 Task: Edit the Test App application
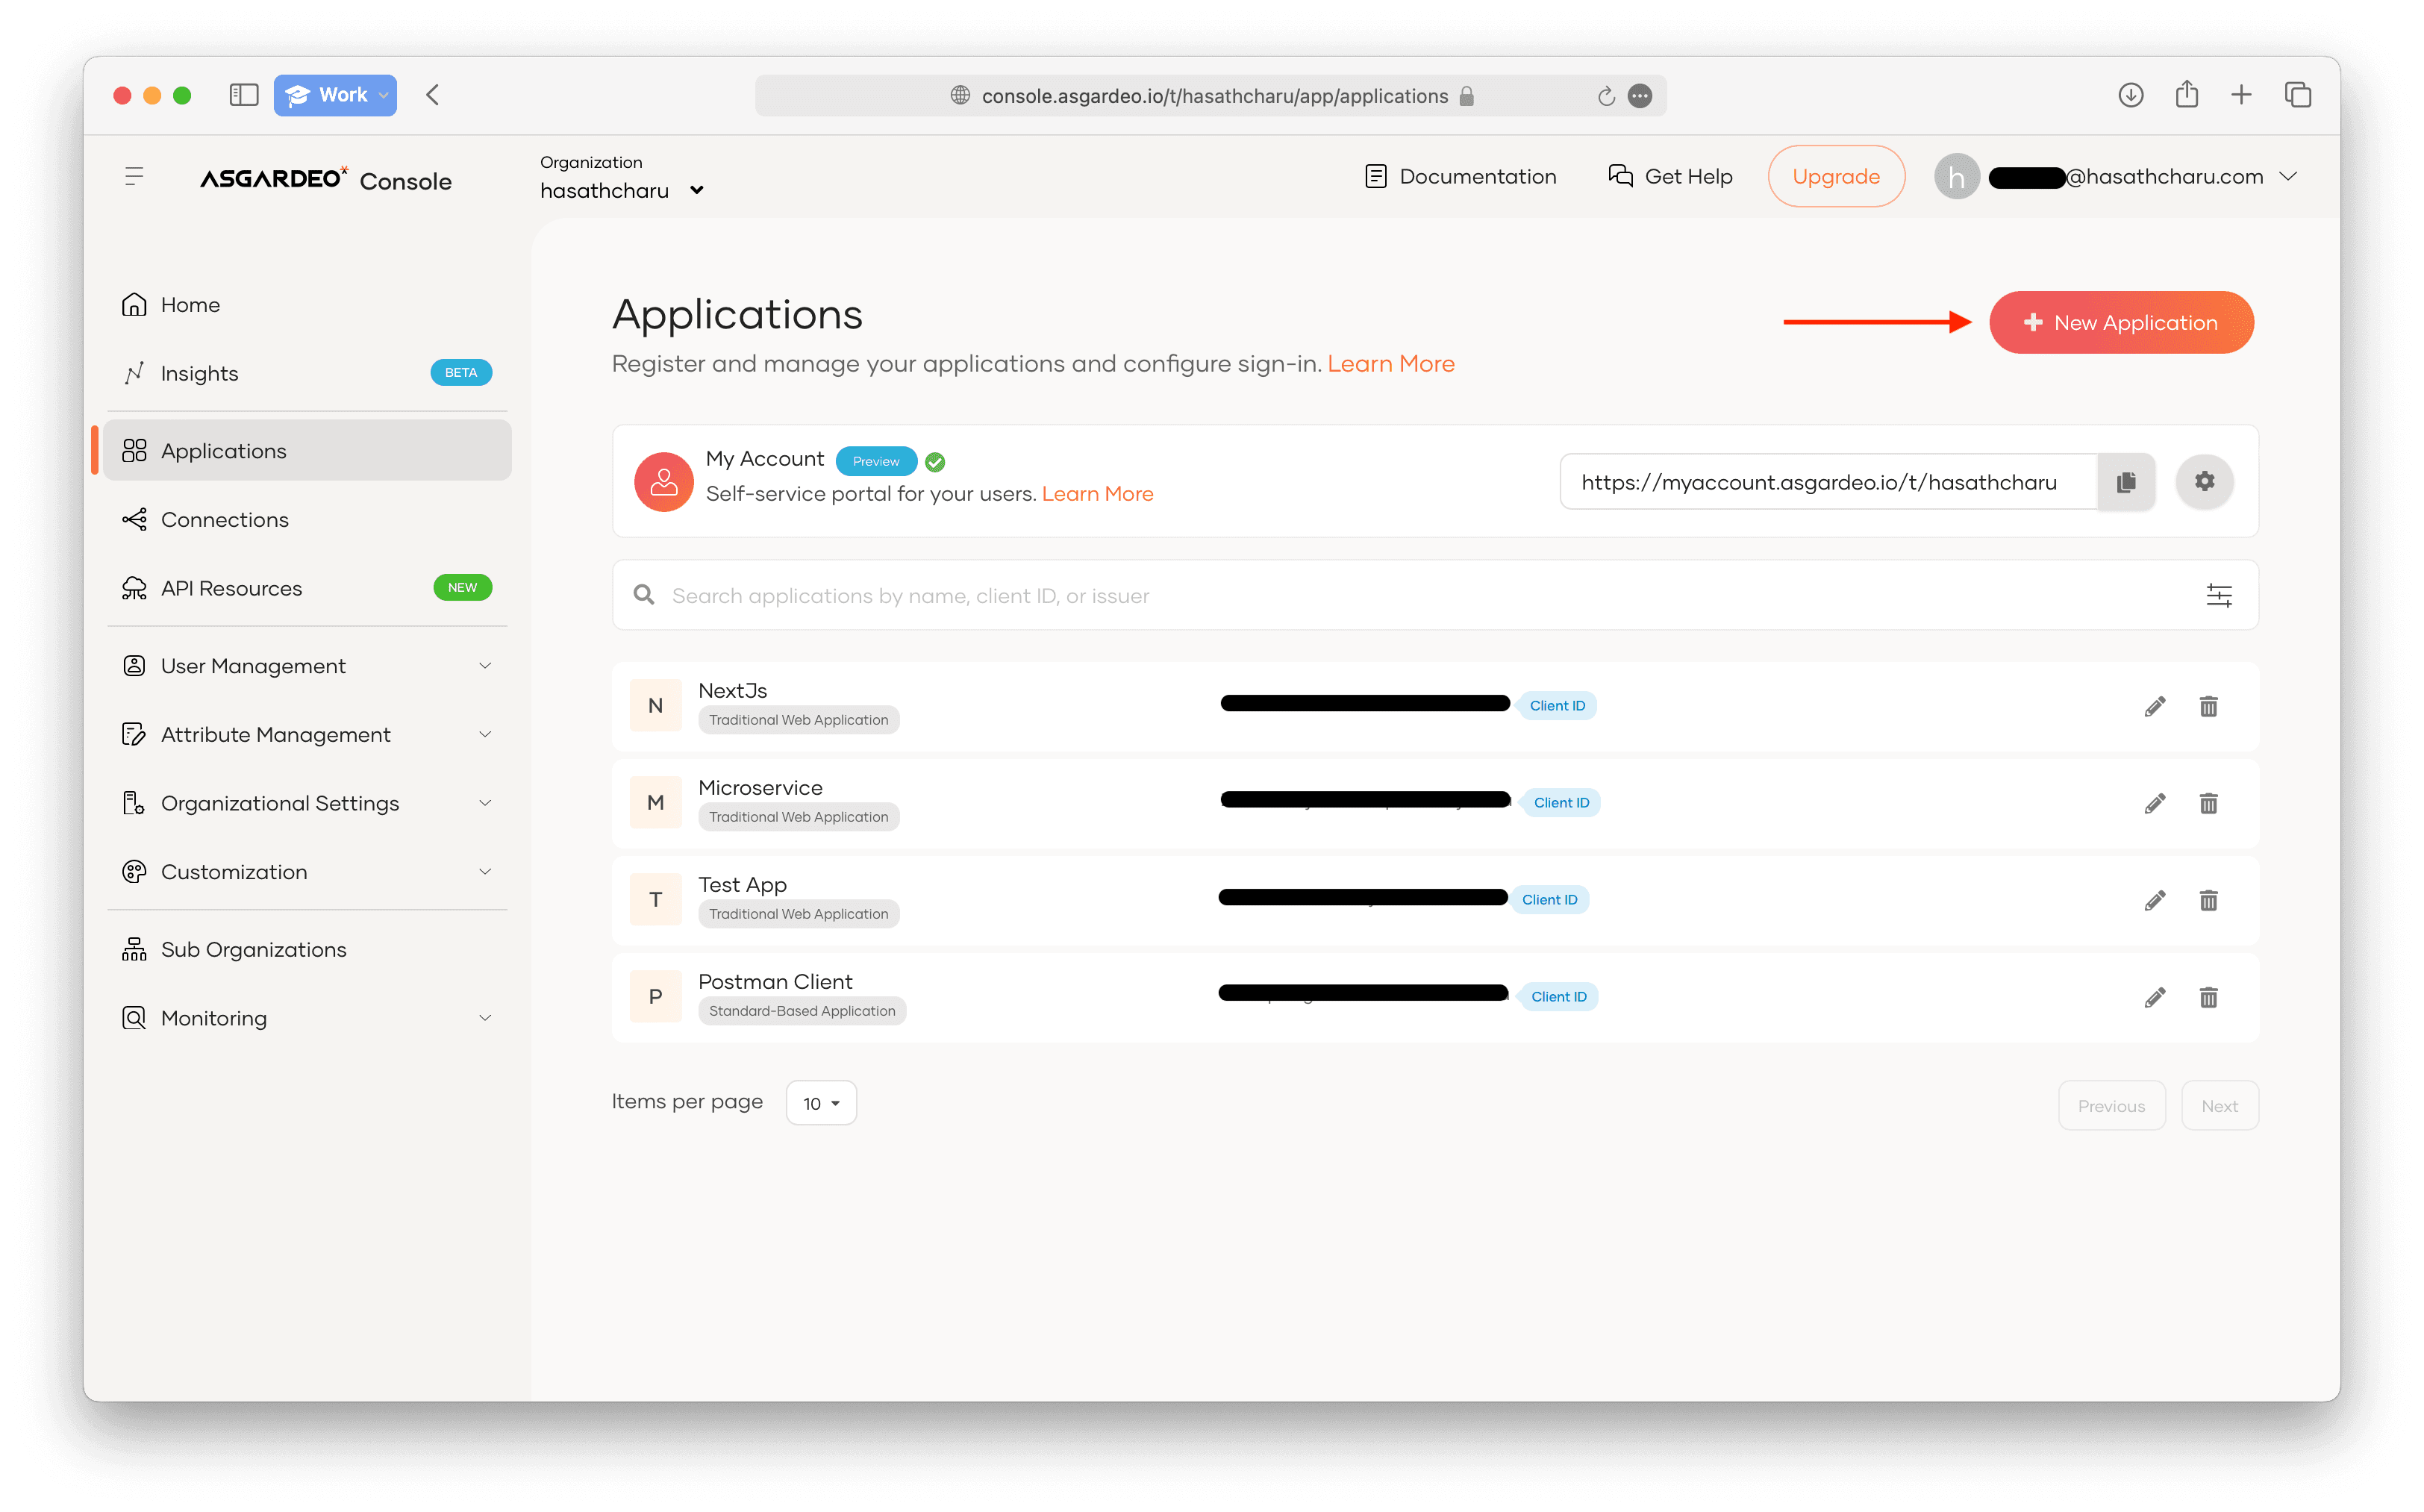(2155, 900)
